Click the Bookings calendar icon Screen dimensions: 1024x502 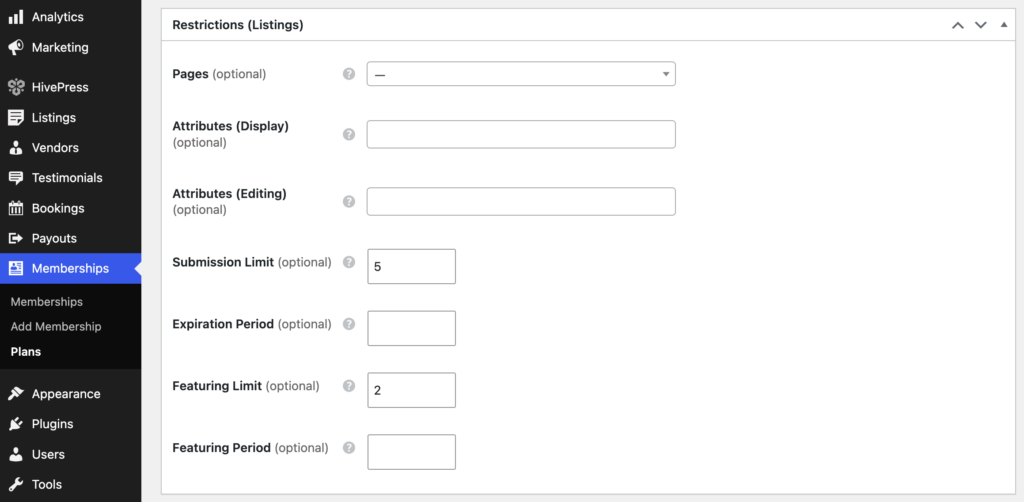(16, 209)
